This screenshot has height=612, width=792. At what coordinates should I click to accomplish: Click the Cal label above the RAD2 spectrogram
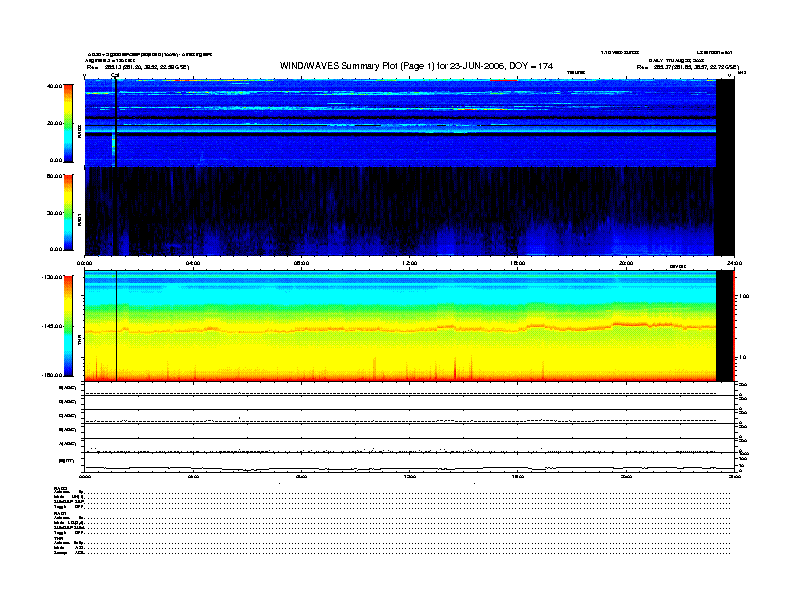tap(115, 75)
